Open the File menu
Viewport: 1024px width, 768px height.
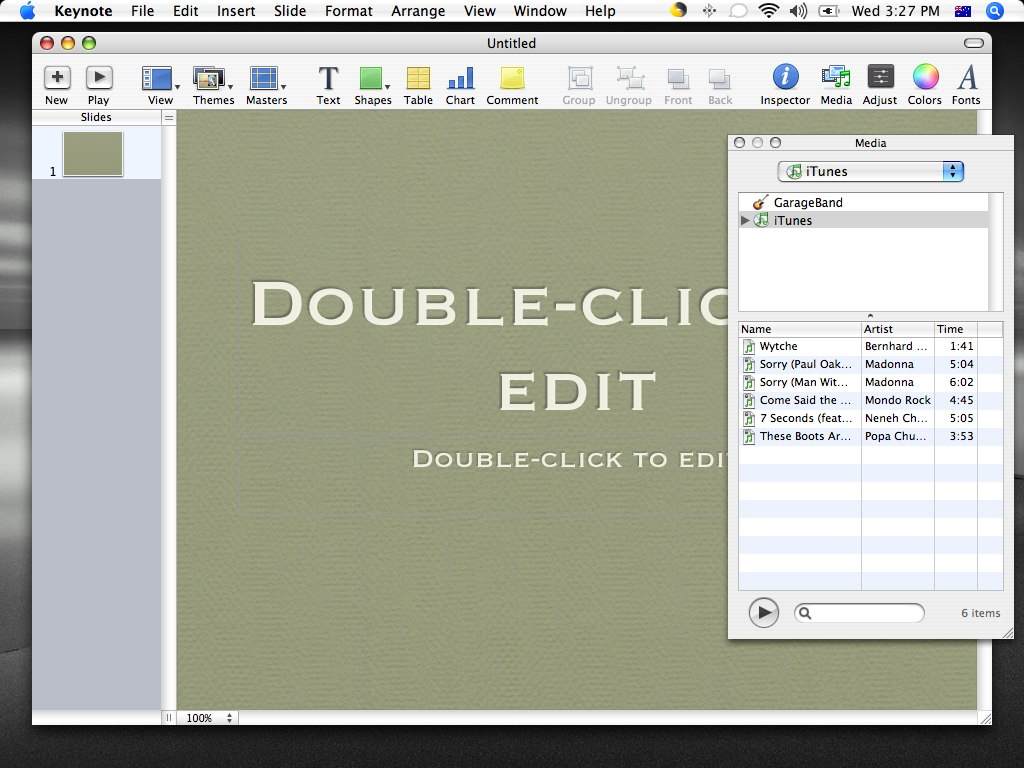[142, 11]
